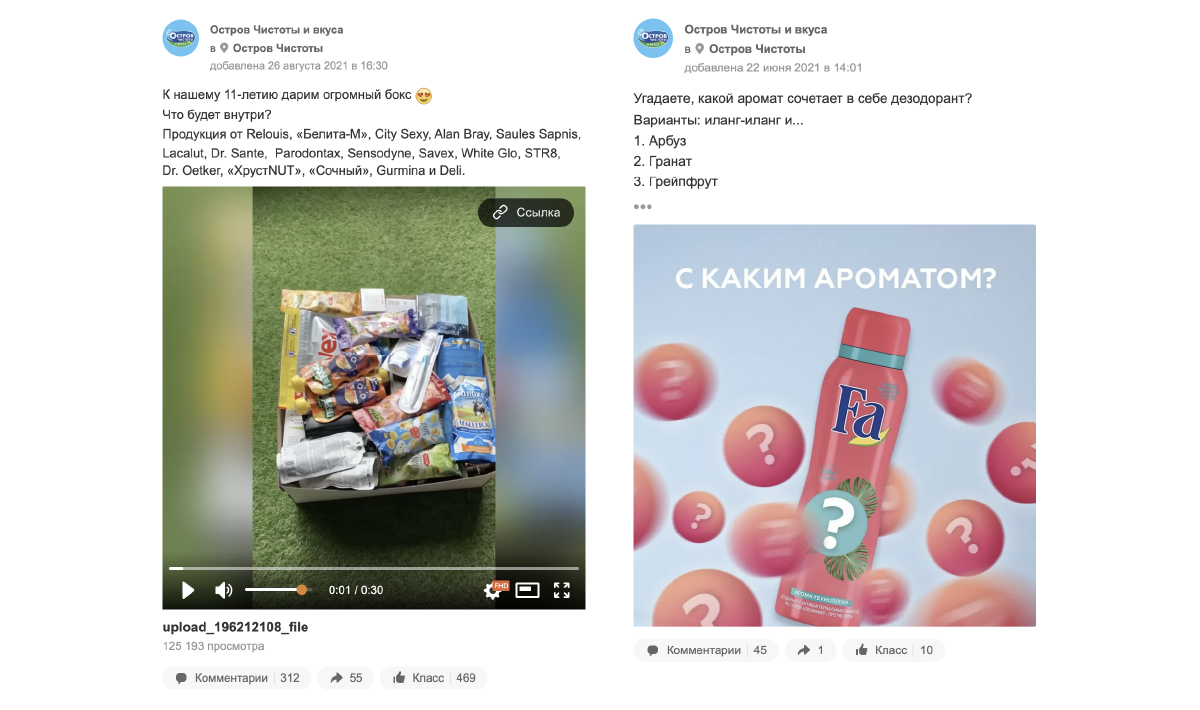This screenshot has height=710, width=1200.
Task: Like the left post with Класс 469
Action: point(434,678)
